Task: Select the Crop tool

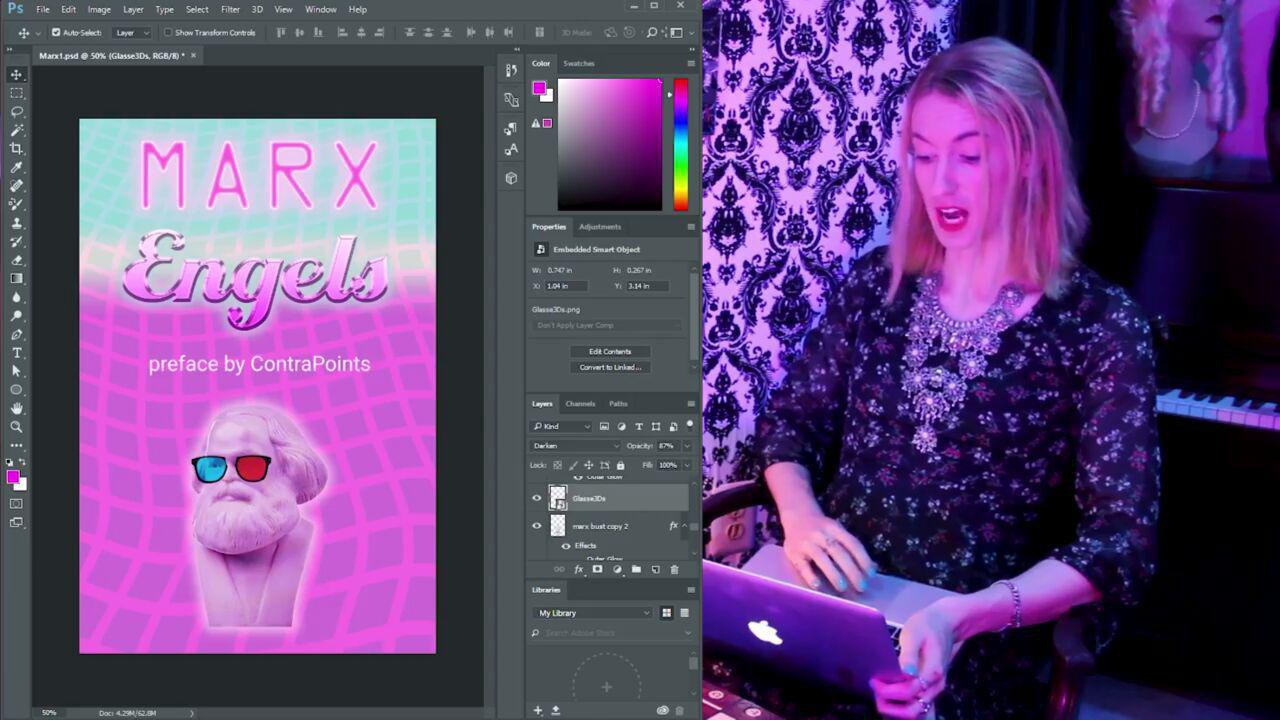Action: 16,148
